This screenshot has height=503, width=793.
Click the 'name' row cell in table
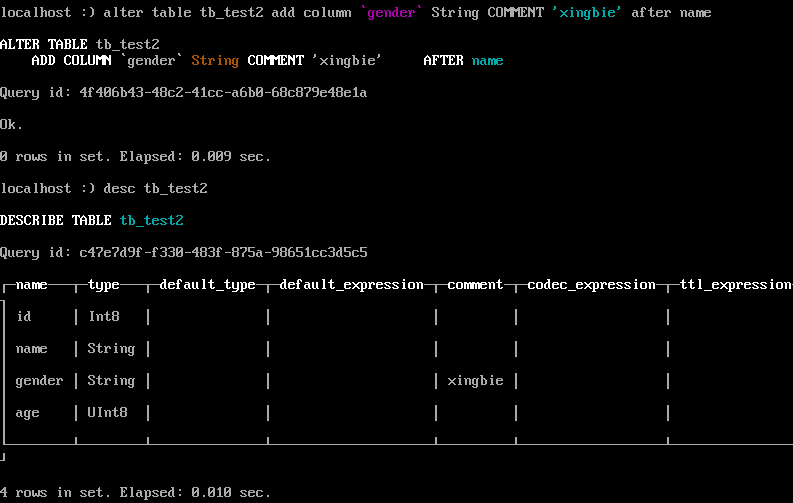click(x=31, y=349)
